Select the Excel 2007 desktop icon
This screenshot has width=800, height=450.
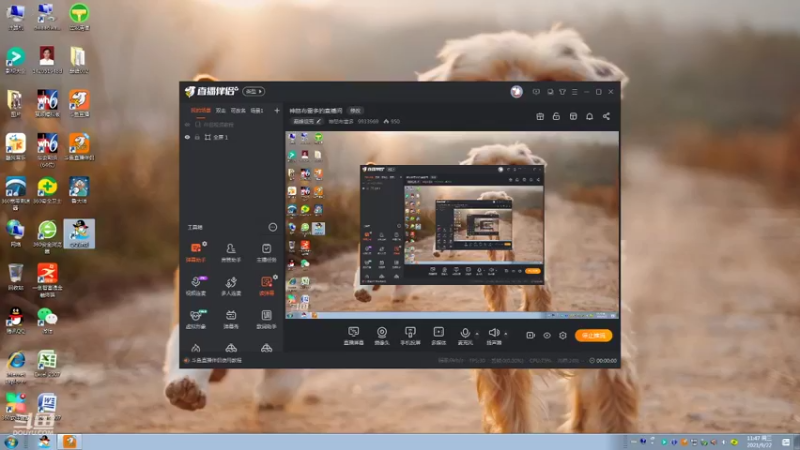click(47, 364)
